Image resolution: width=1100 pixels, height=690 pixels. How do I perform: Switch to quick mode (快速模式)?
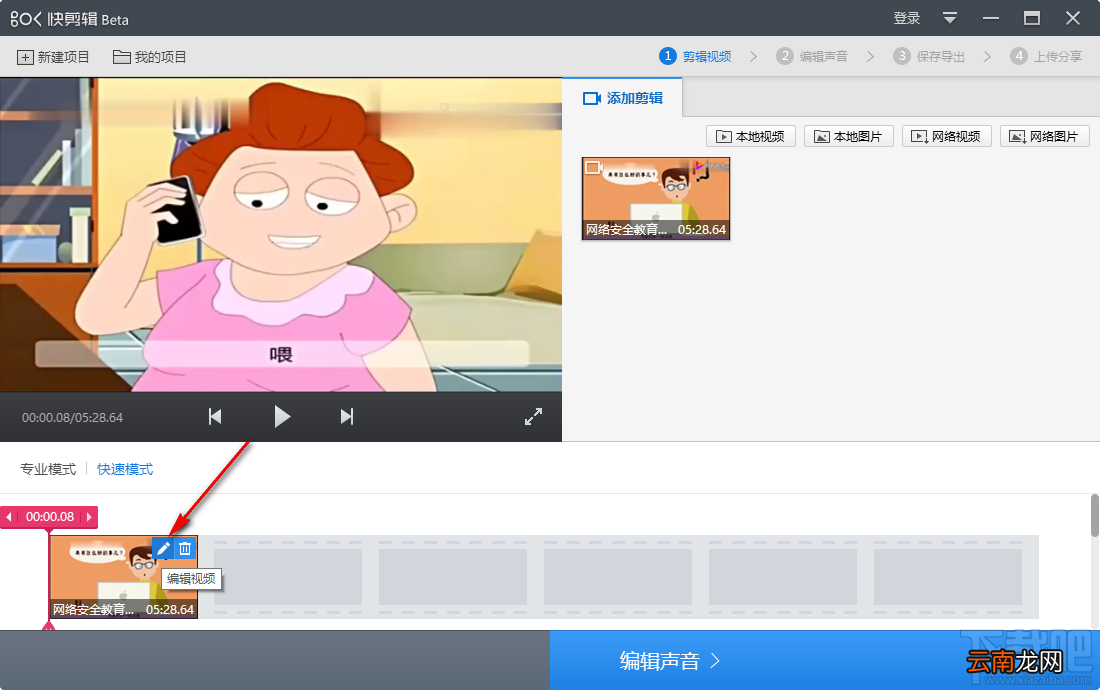(125, 469)
